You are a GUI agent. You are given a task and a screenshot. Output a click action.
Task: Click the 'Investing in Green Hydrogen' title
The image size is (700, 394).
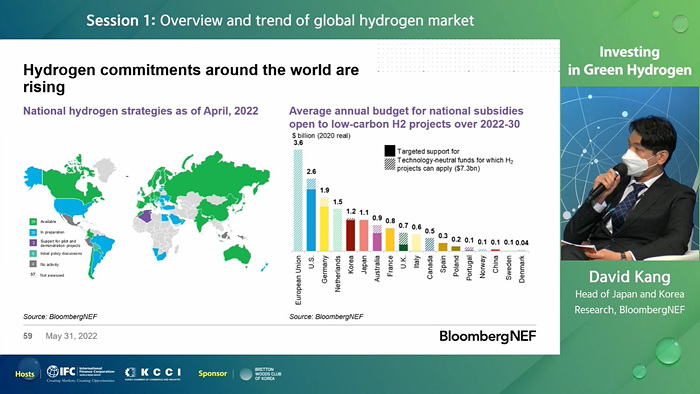click(x=629, y=61)
